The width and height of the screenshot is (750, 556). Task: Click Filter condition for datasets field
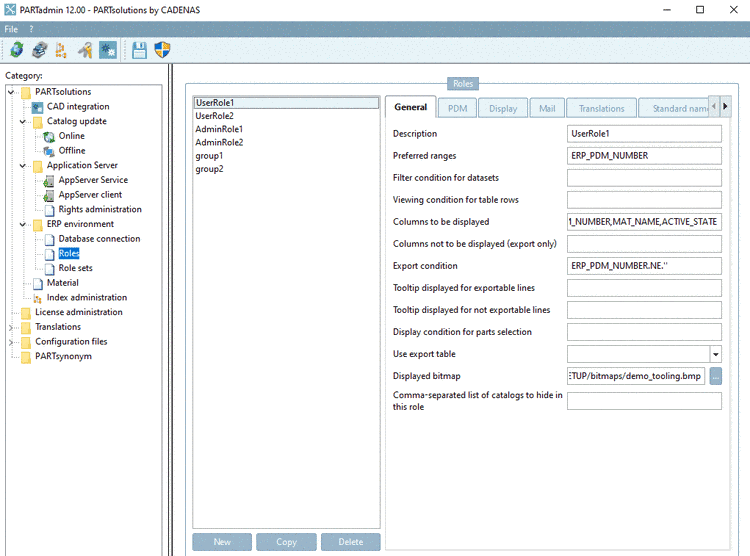click(644, 178)
